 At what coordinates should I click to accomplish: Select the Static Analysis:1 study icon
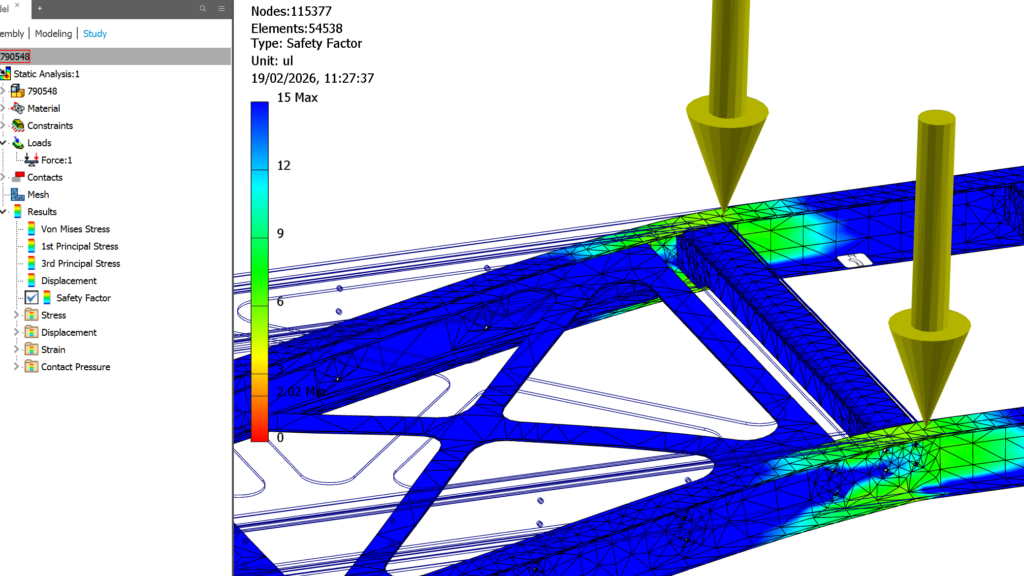click(5, 74)
